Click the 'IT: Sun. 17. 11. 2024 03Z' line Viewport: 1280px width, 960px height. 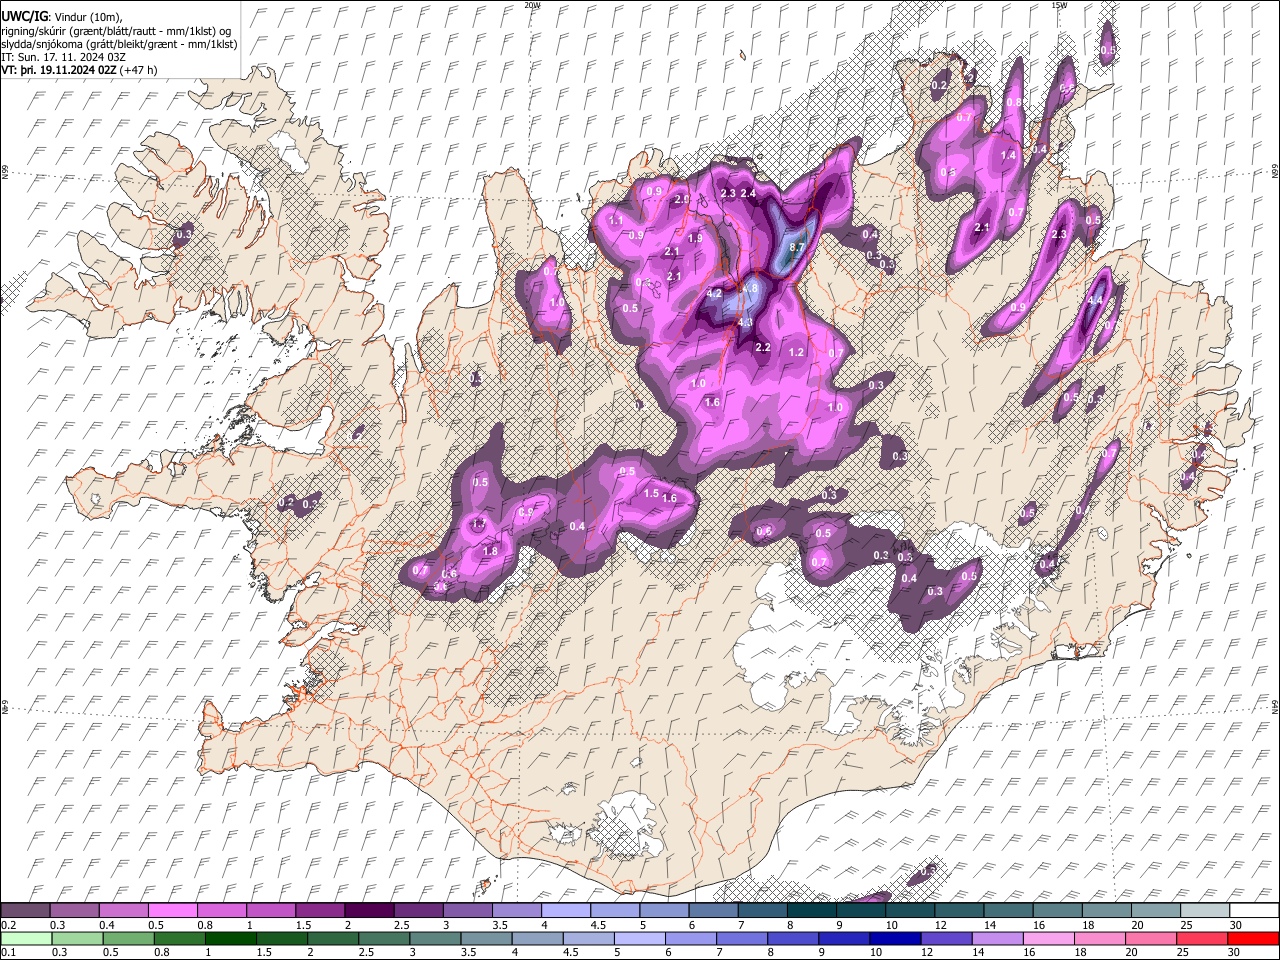(x=63, y=57)
